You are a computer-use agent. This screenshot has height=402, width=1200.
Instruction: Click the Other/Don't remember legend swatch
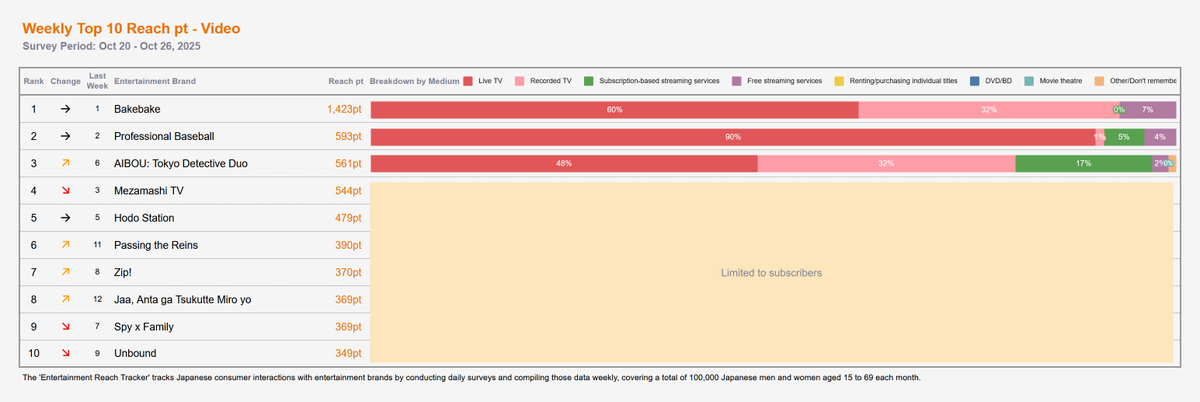[1099, 80]
